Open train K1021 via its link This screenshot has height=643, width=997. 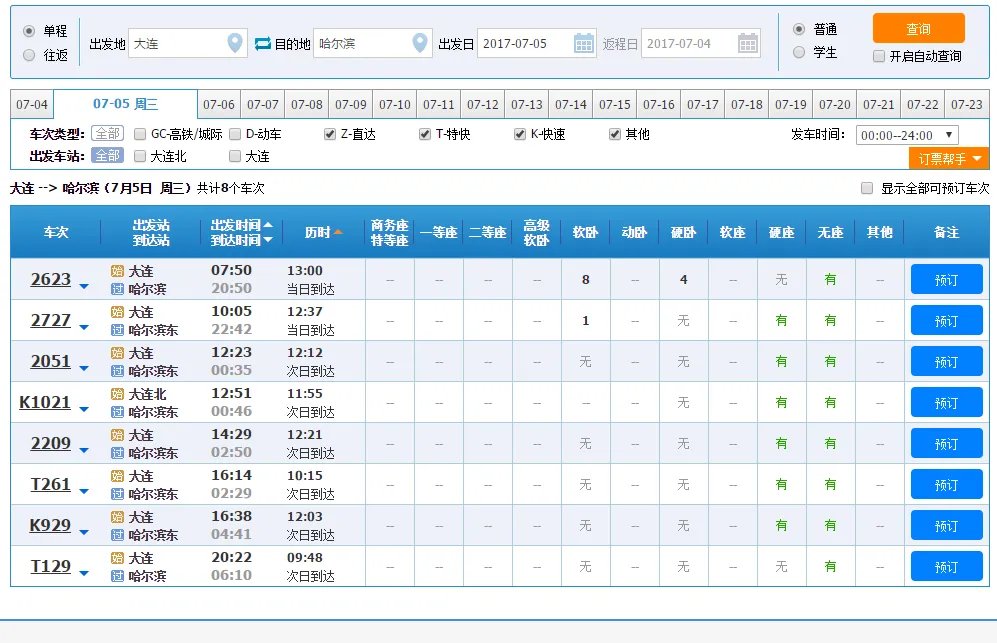pos(46,402)
